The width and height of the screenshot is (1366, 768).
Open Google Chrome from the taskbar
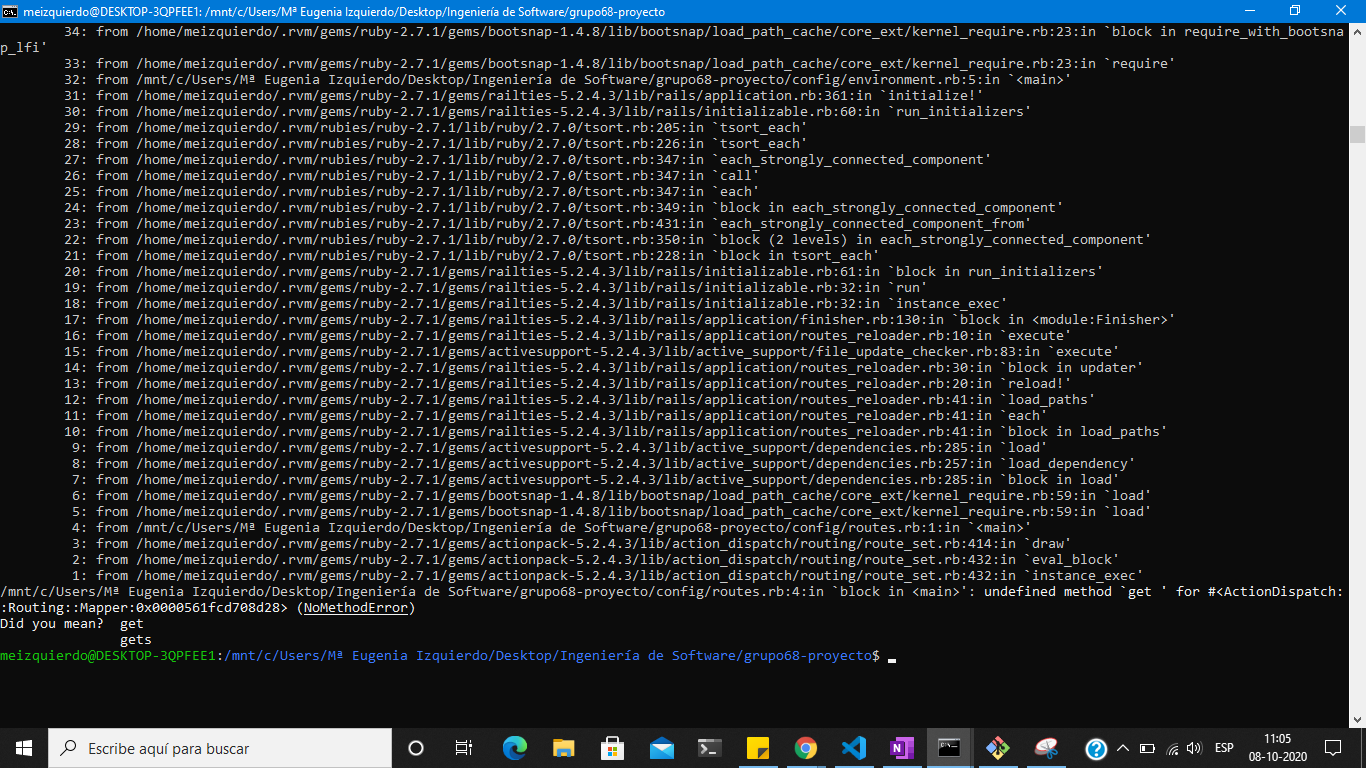click(806, 747)
